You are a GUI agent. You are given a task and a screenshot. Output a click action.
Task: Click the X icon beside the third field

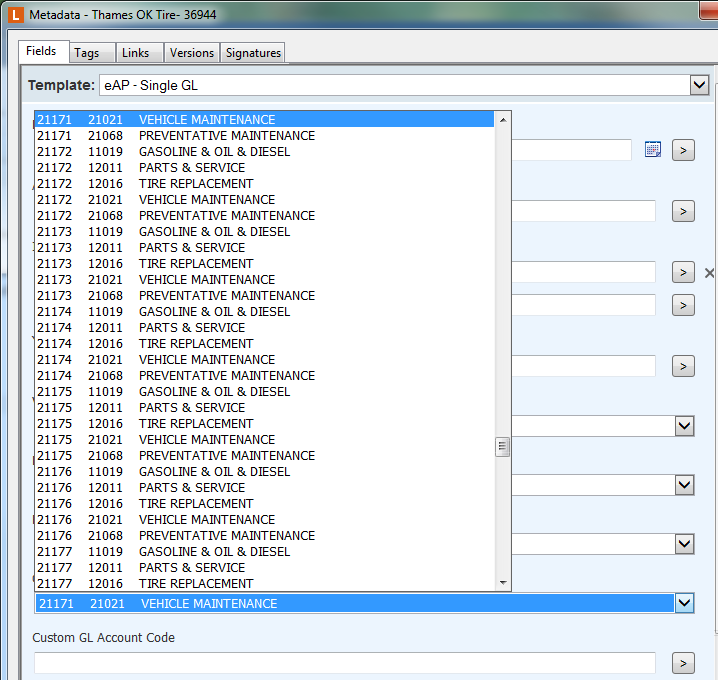pyautogui.click(x=709, y=273)
